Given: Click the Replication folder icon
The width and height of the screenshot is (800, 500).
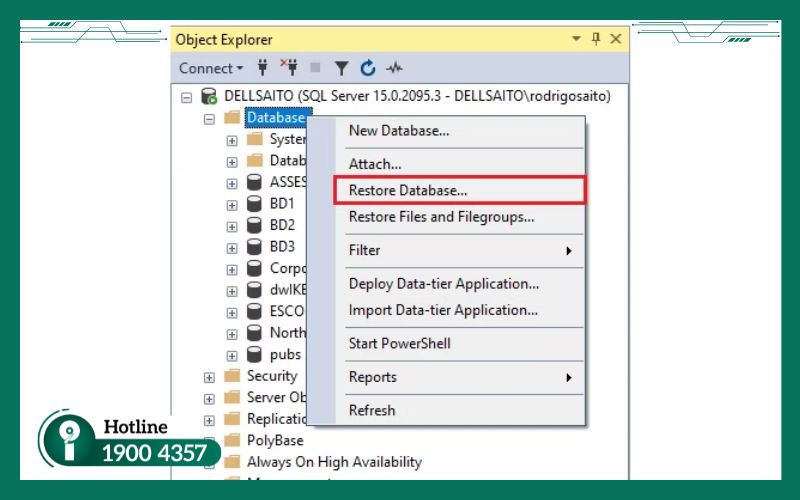Looking at the screenshot, I should click(232, 419).
